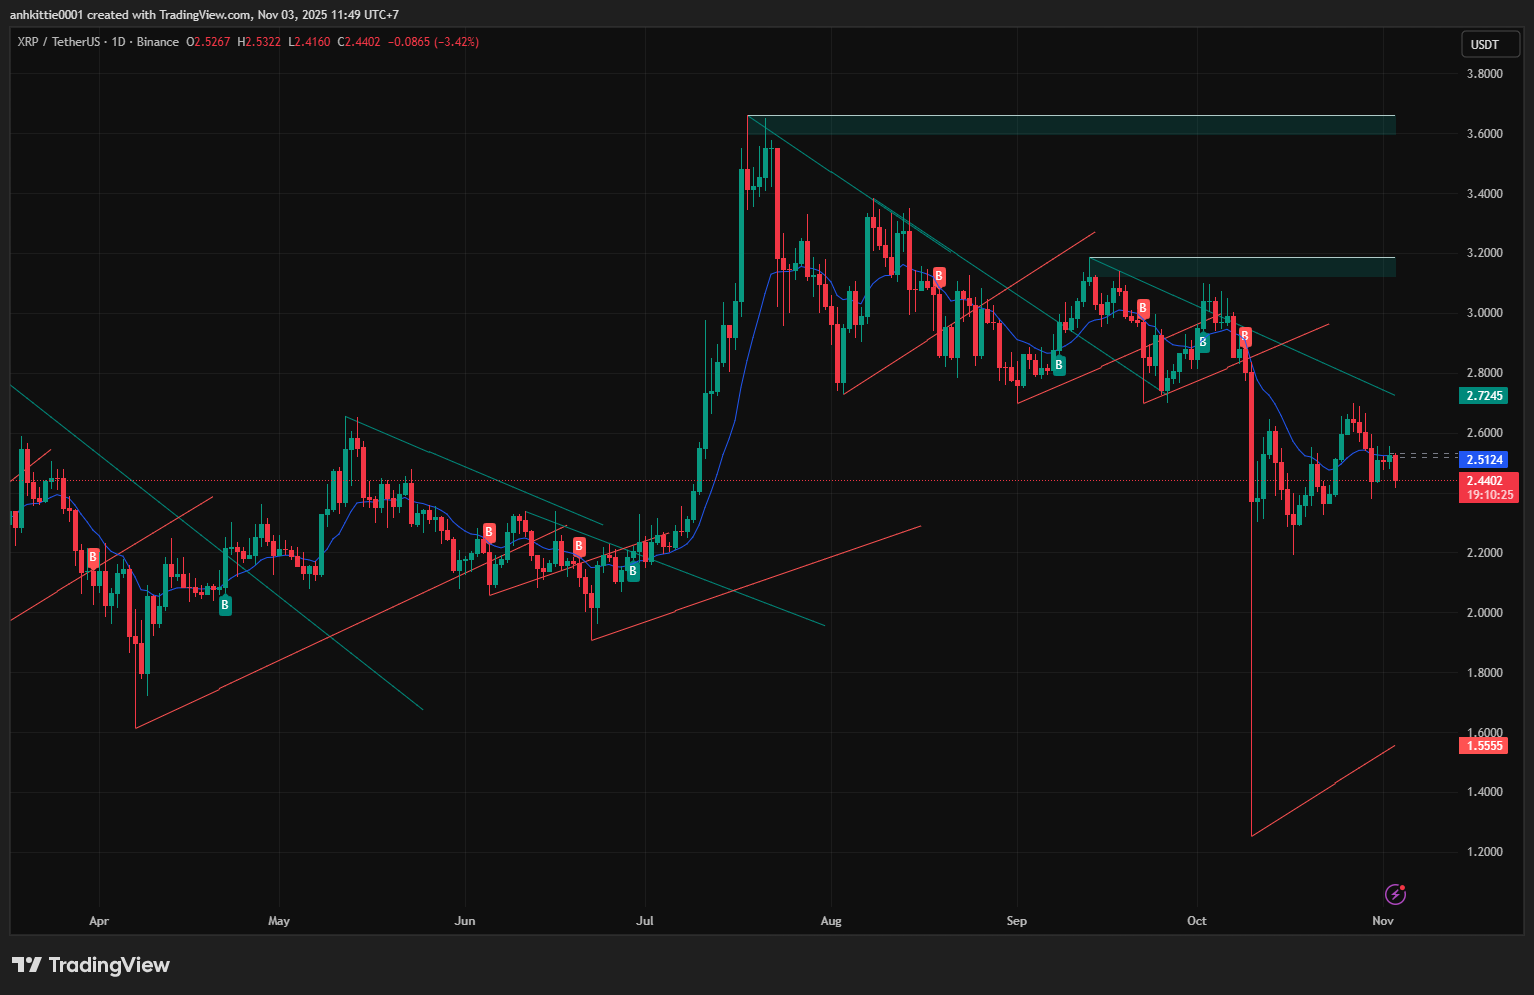
Task: Select the red 2.4402 current price label
Action: pyautogui.click(x=1484, y=481)
